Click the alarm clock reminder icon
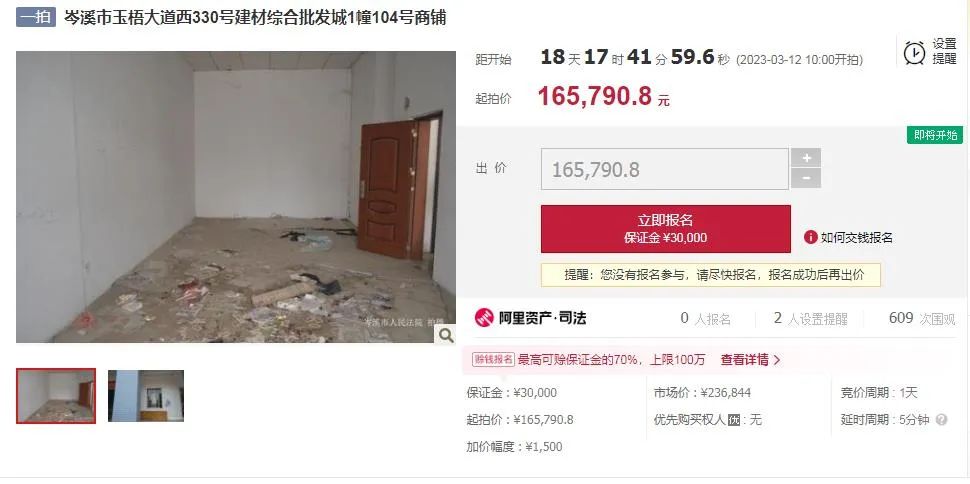Image resolution: width=970 pixels, height=484 pixels. coord(914,53)
